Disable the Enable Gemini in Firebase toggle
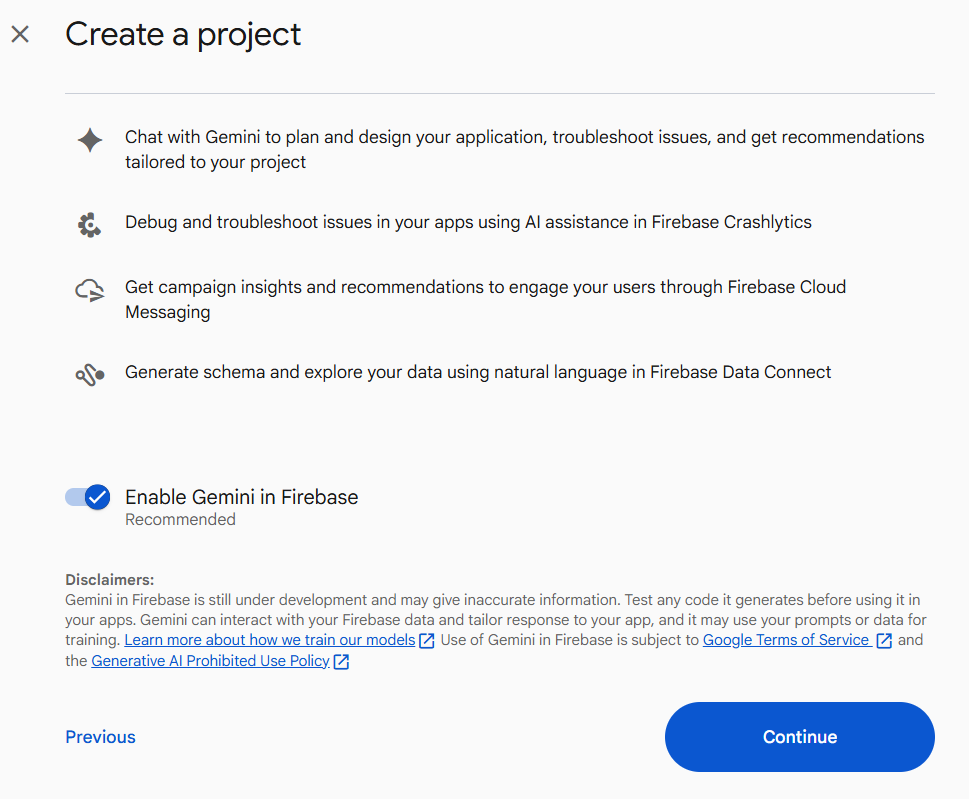The width and height of the screenshot is (969, 799). tap(88, 497)
